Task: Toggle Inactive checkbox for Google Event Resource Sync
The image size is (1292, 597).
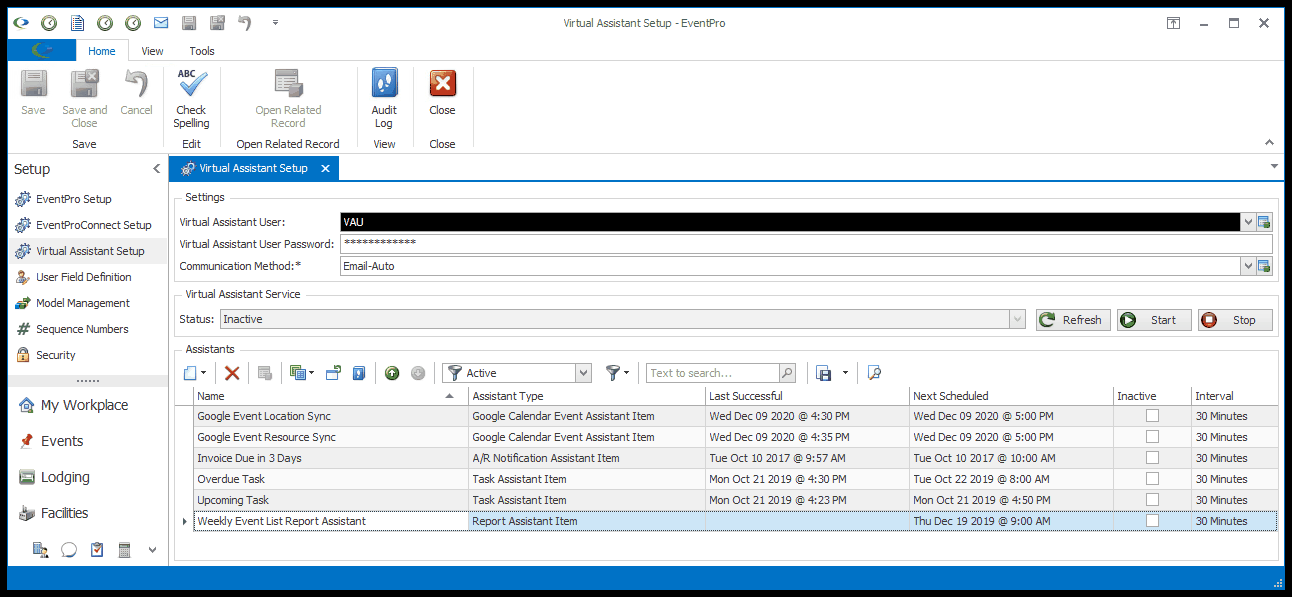Action: pyautogui.click(x=1152, y=436)
